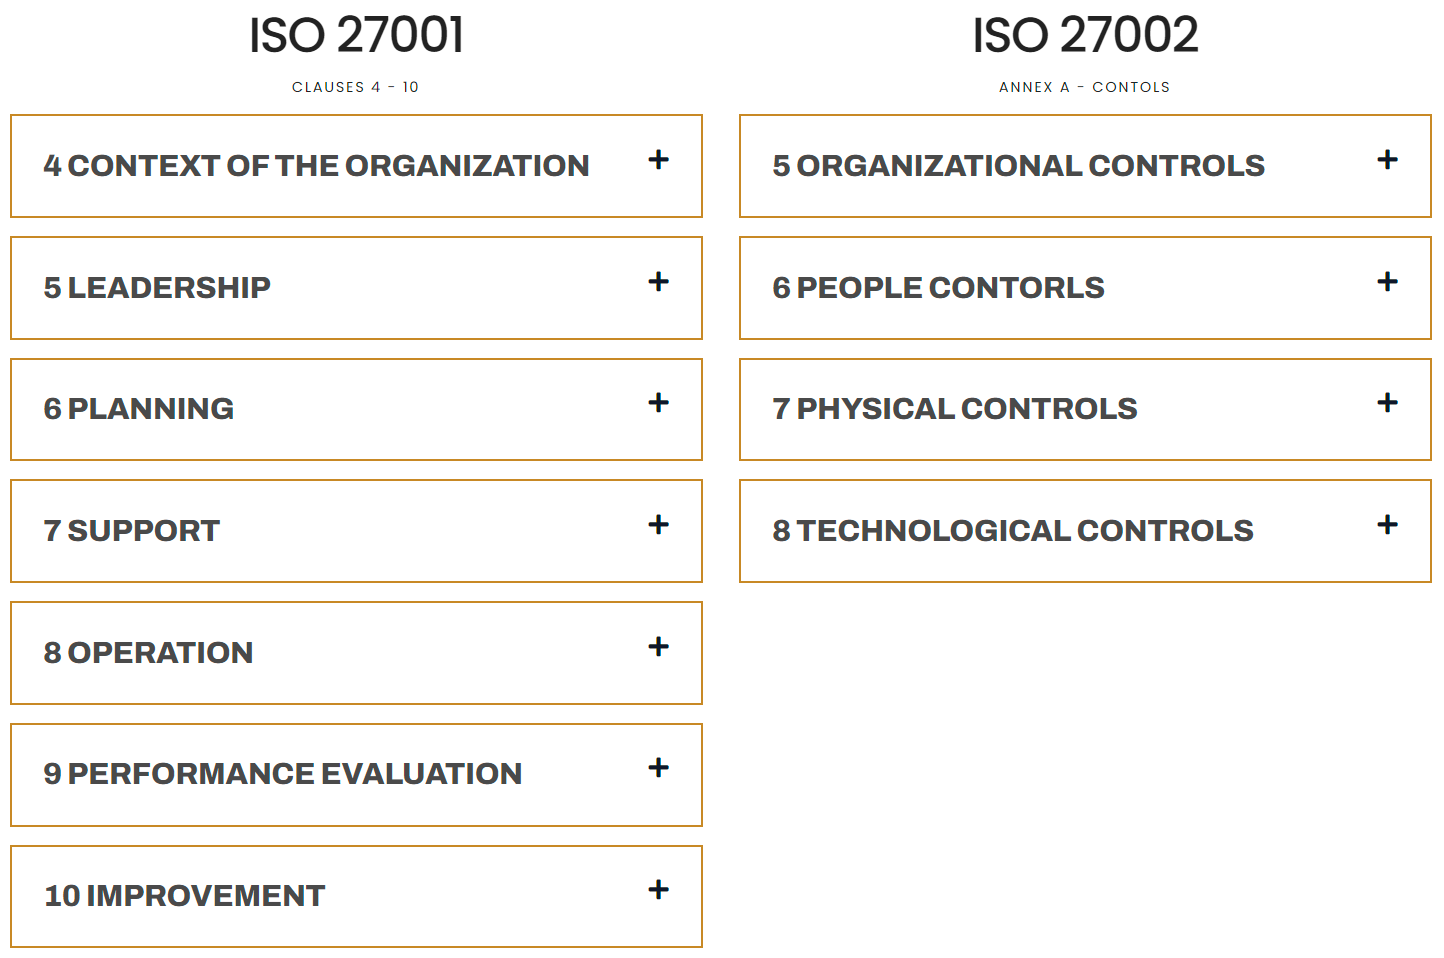
Task: Select the 6 Planning accordion header
Action: point(356,409)
